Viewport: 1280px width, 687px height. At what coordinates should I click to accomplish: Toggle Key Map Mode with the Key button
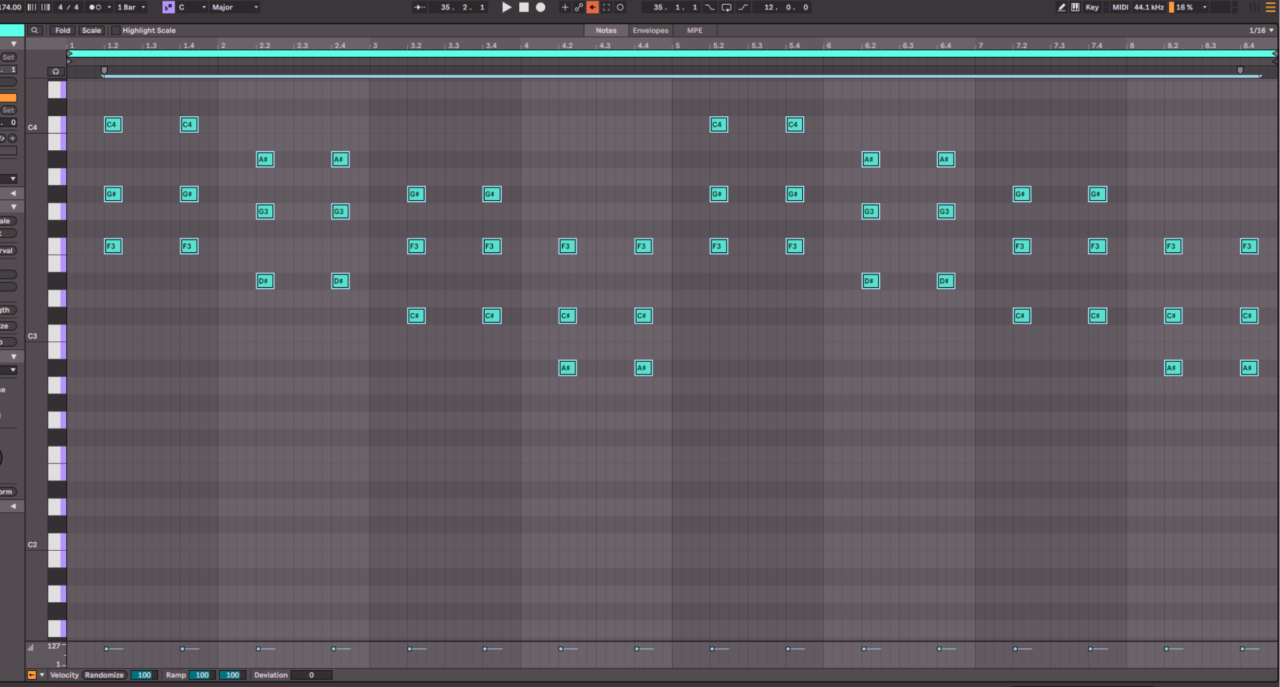1092,7
